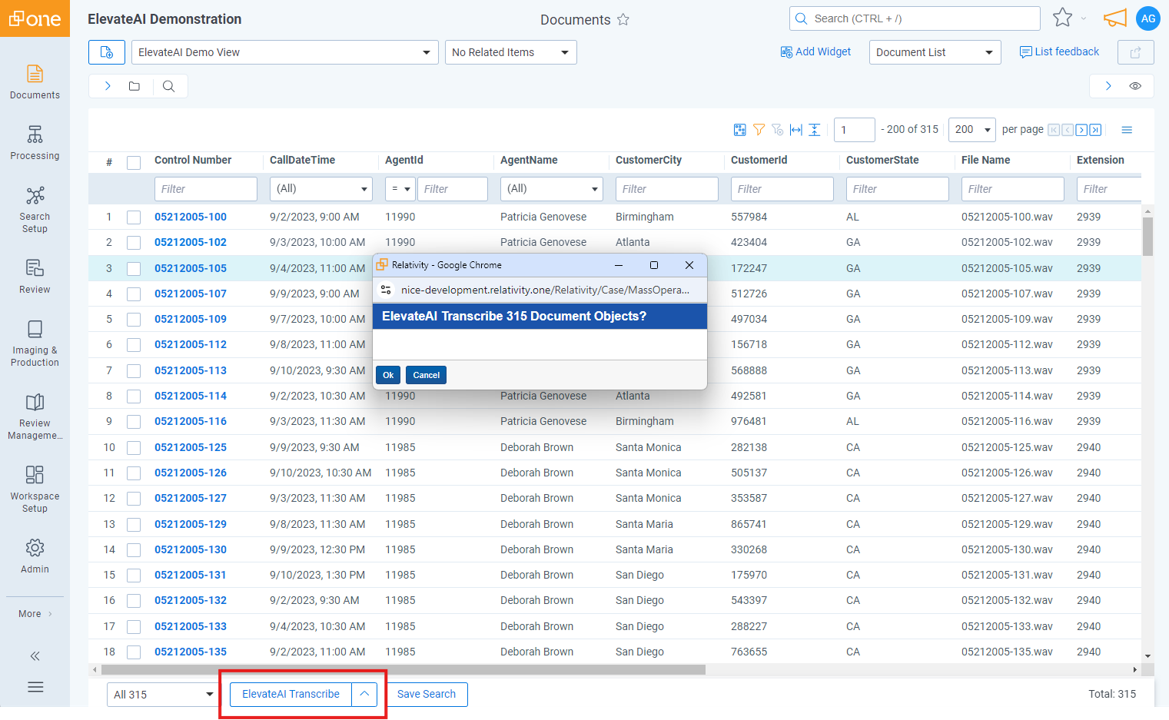
Task: Open the grid hamburger options menu
Action: pyautogui.click(x=1127, y=130)
